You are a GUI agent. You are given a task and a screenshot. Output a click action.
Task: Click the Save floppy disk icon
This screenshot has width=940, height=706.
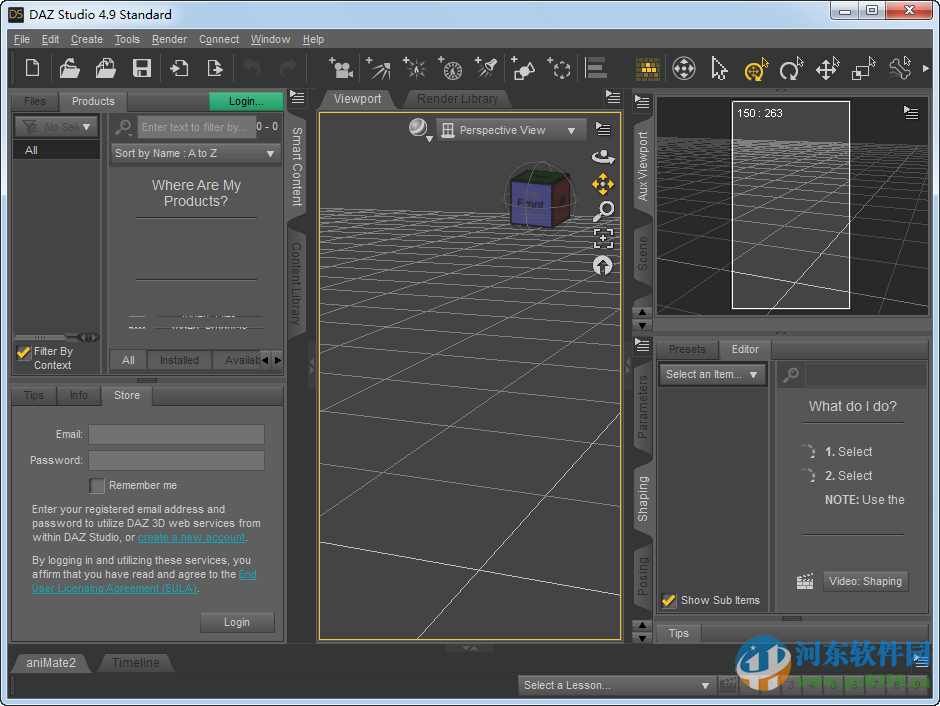click(x=142, y=69)
